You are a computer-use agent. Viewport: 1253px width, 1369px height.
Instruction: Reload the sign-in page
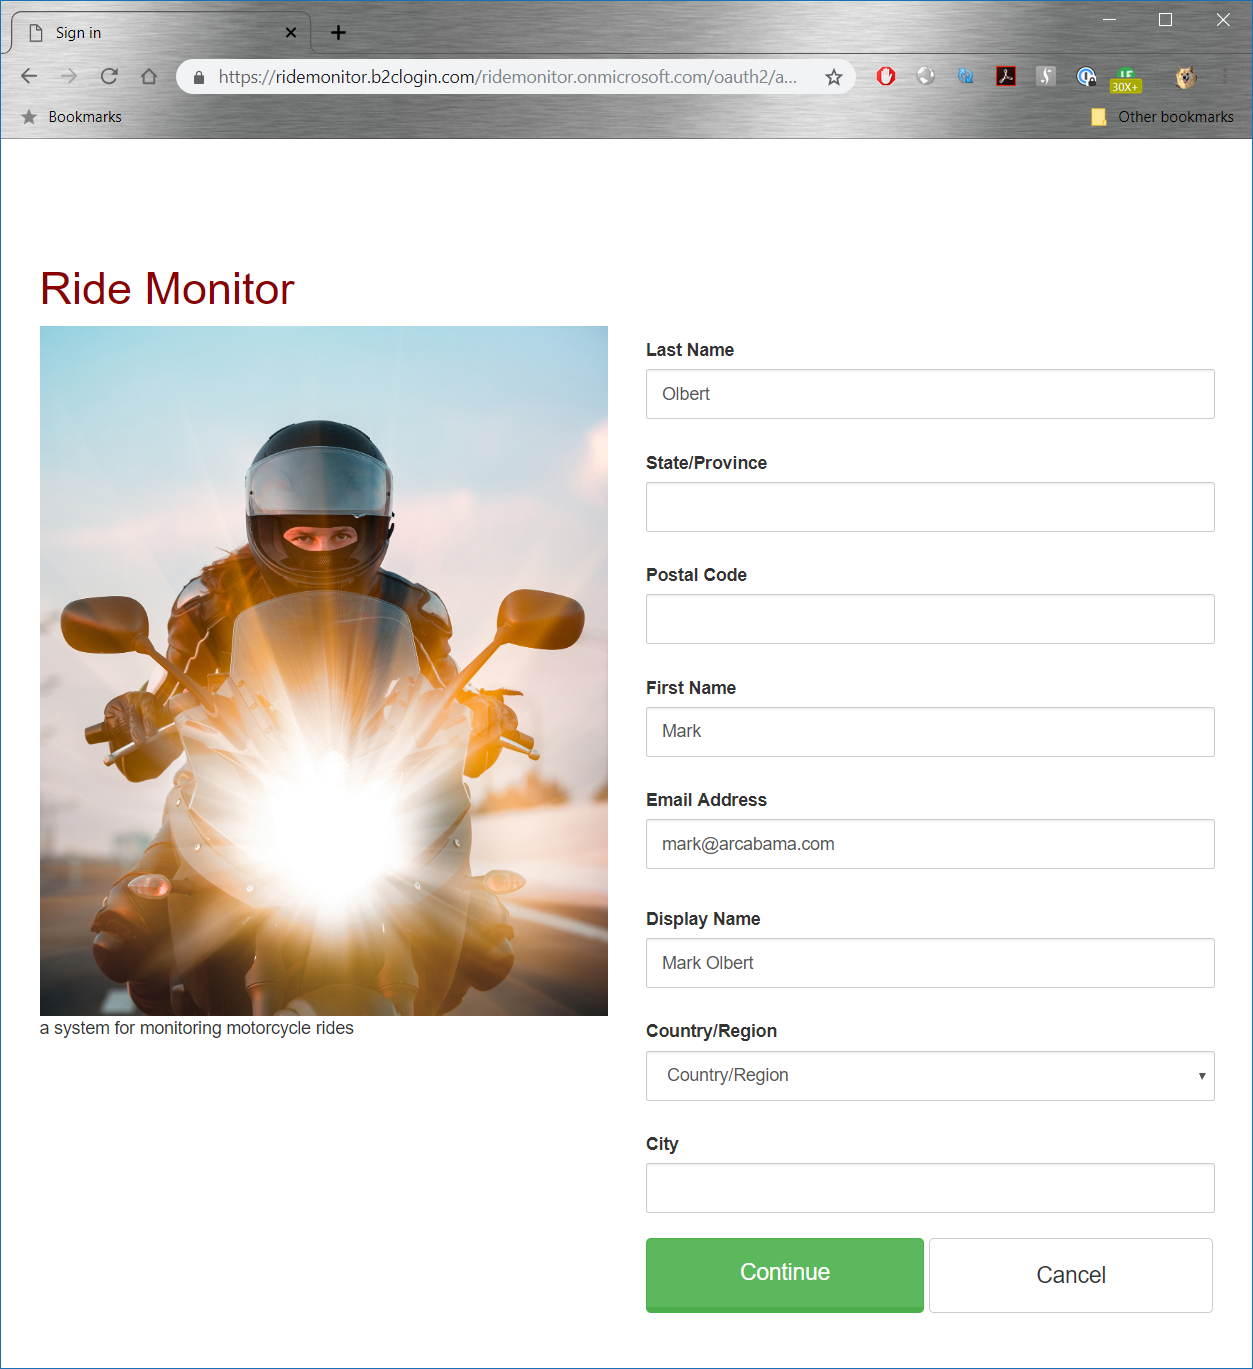[x=109, y=76]
